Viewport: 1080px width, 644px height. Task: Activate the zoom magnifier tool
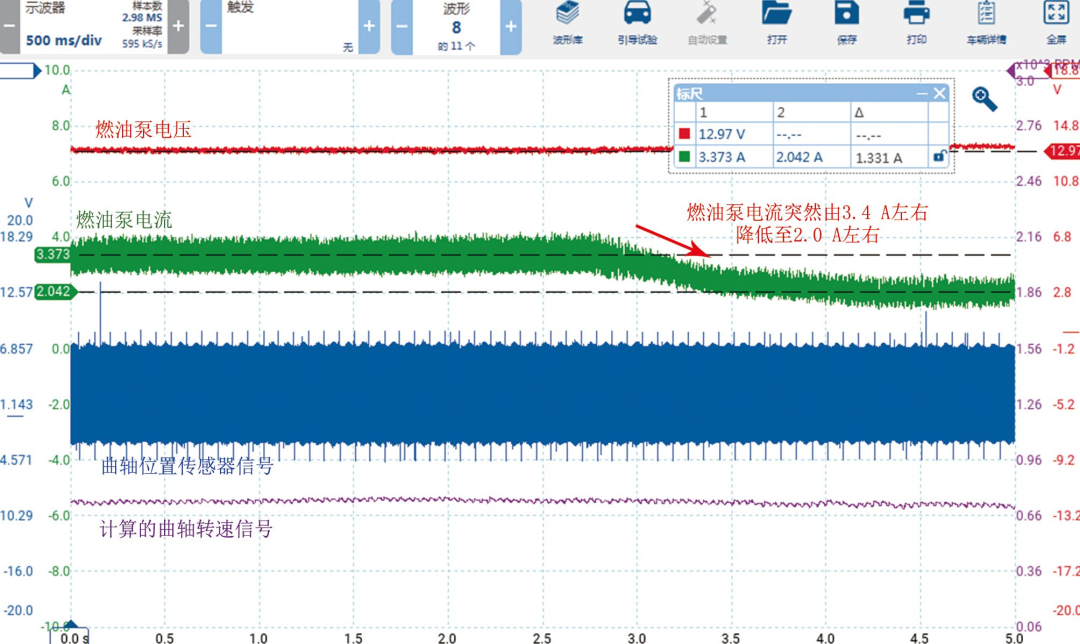[x=982, y=98]
